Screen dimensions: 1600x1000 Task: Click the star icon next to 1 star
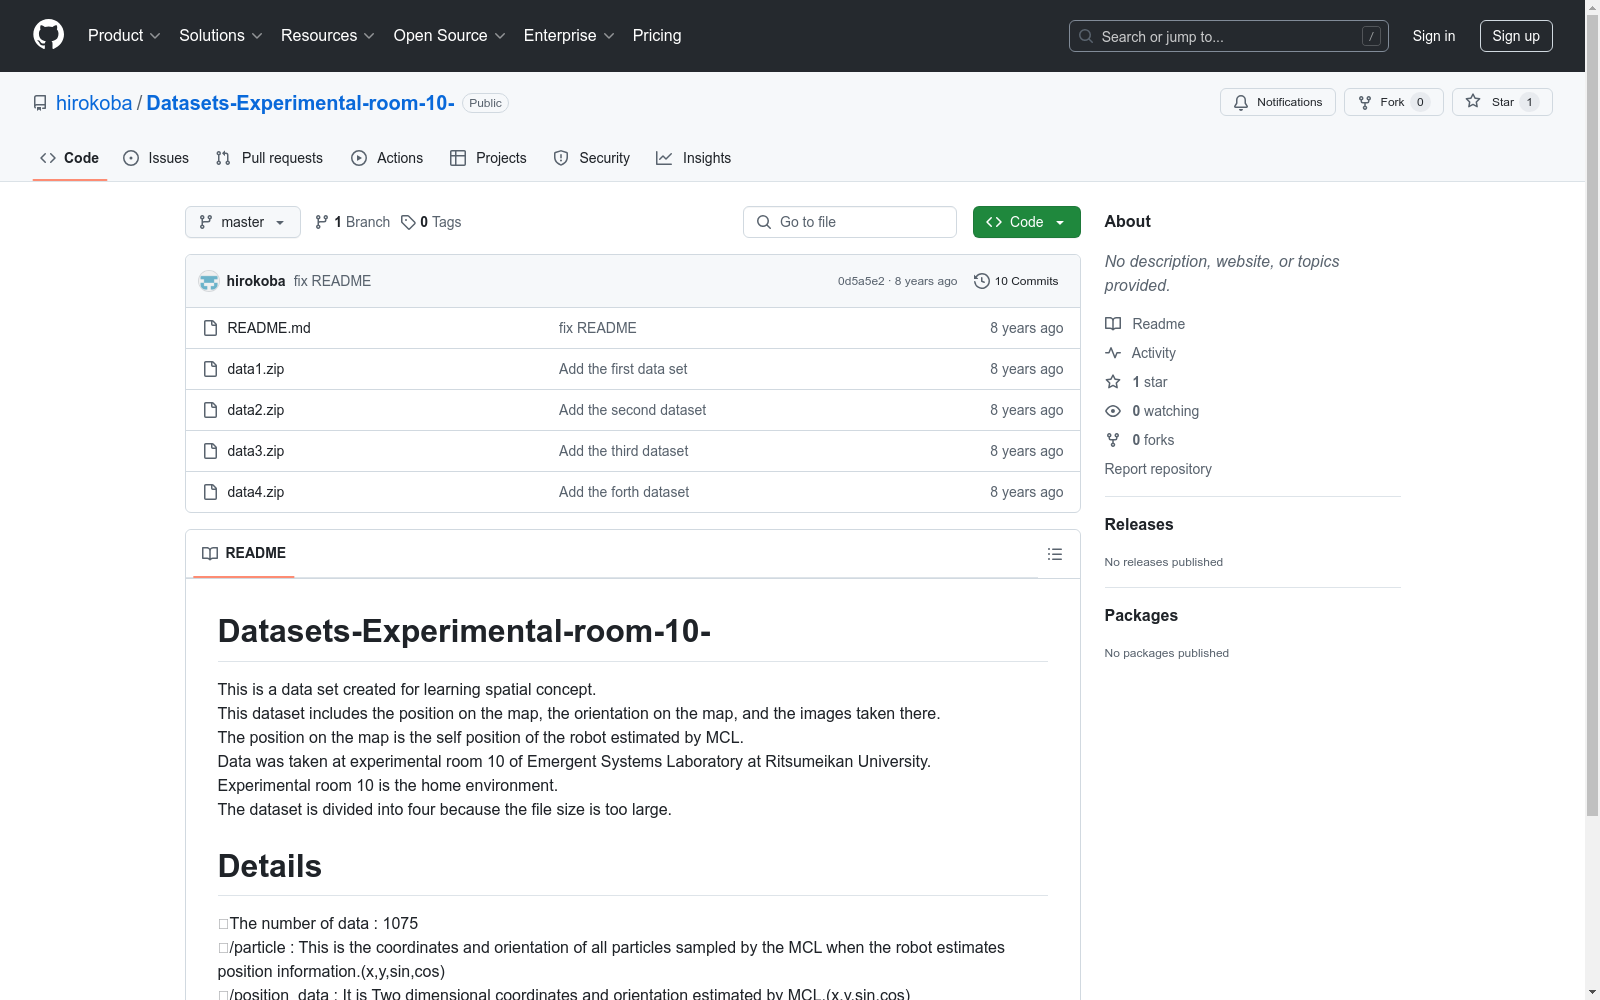point(1113,382)
